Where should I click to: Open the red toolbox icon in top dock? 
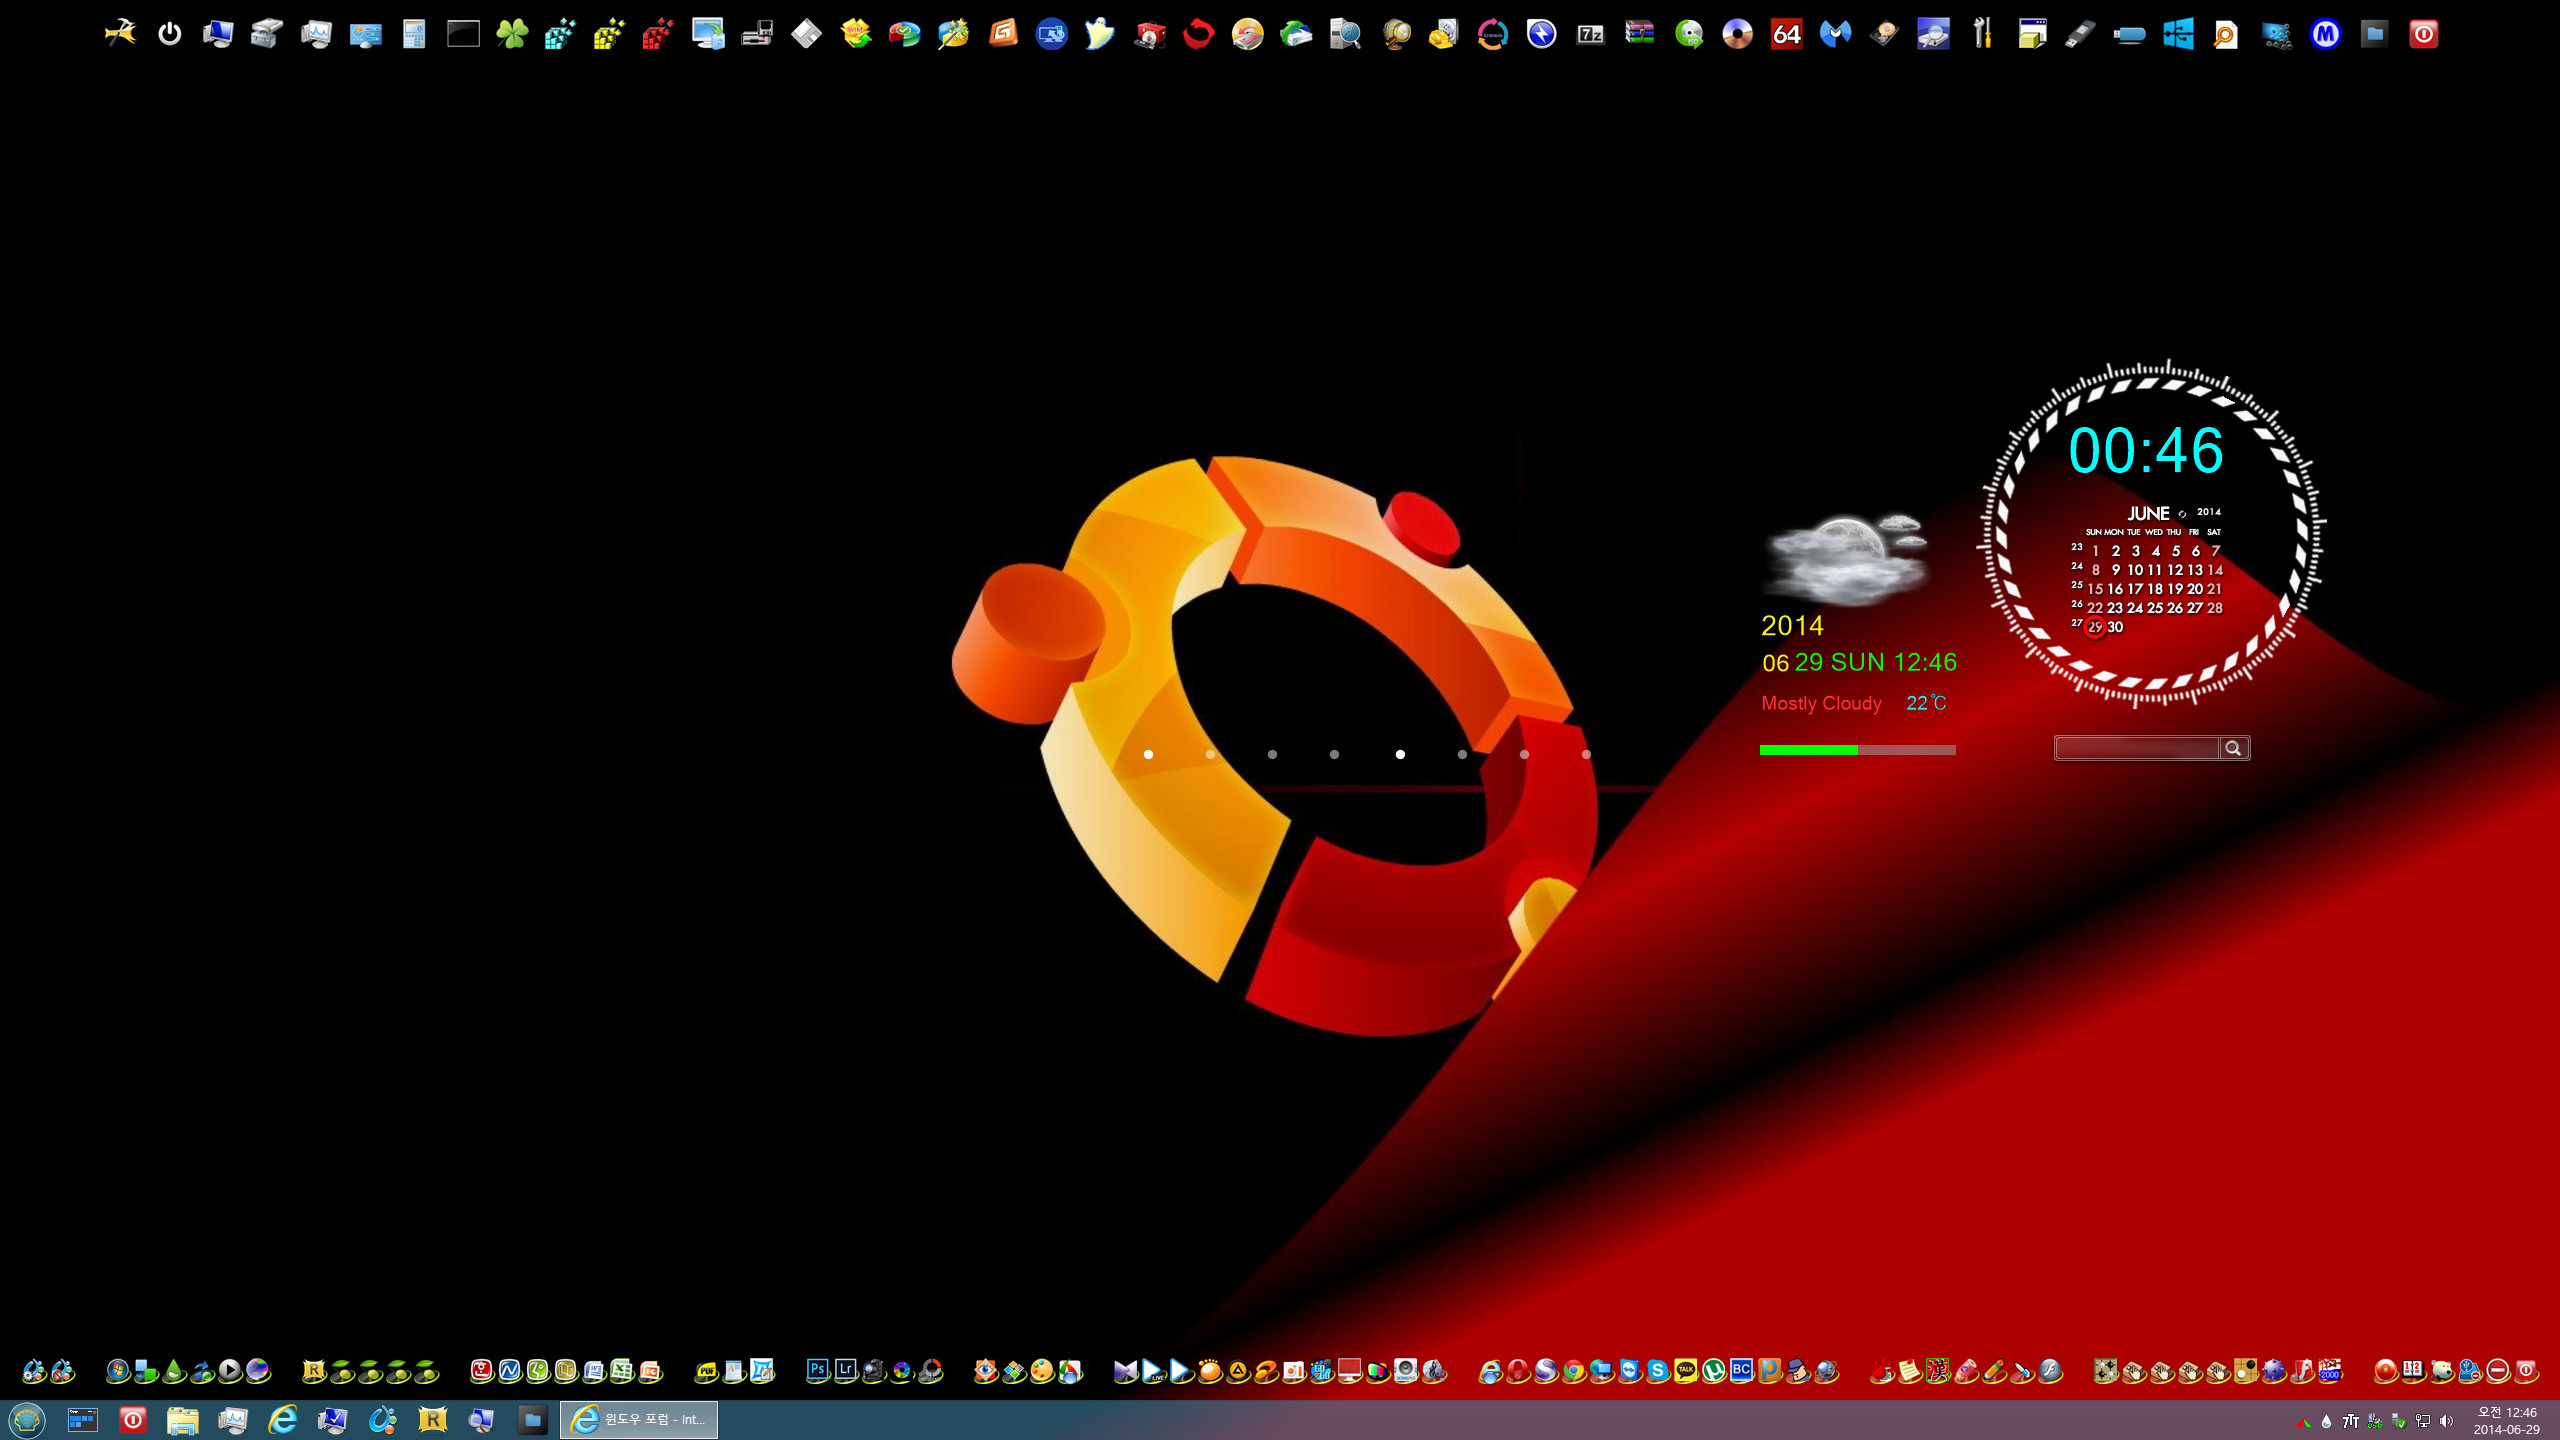coord(1149,34)
